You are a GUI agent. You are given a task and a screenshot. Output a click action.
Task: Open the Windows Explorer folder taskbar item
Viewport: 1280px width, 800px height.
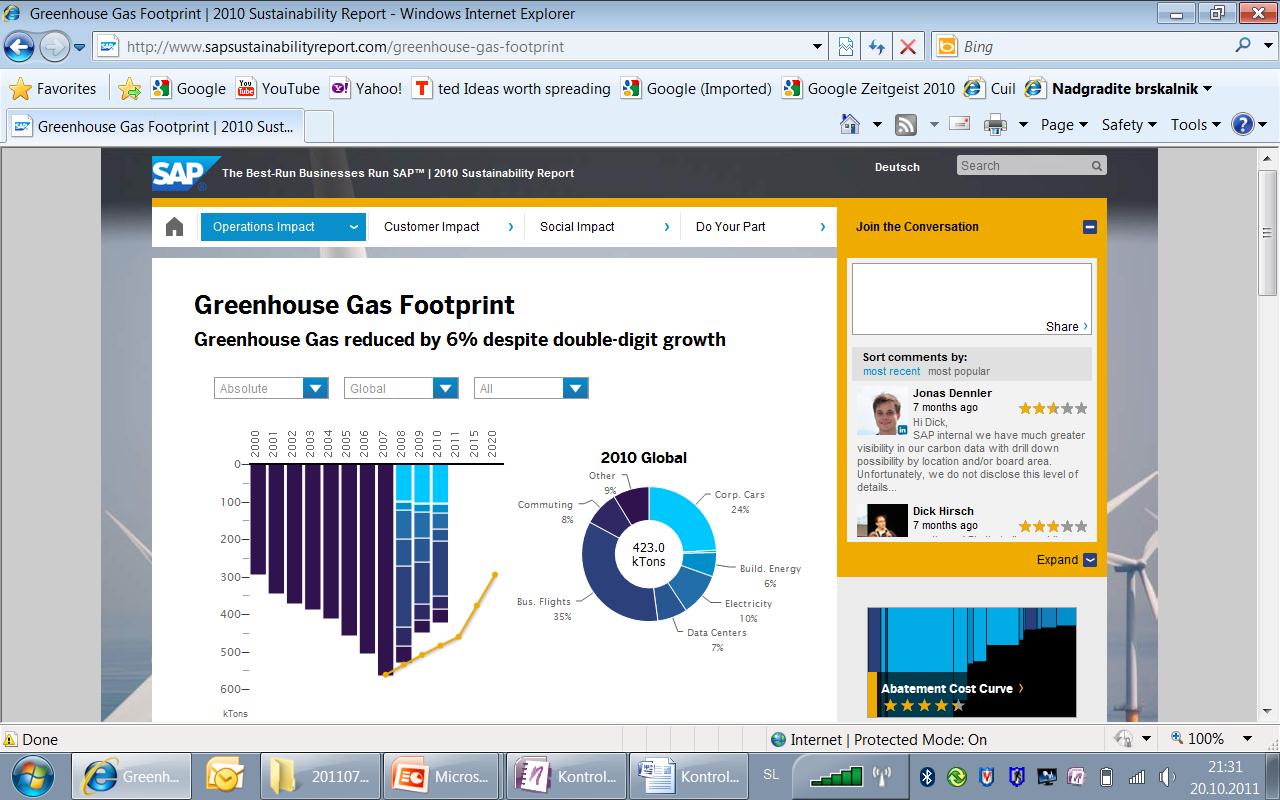pyautogui.click(x=318, y=776)
